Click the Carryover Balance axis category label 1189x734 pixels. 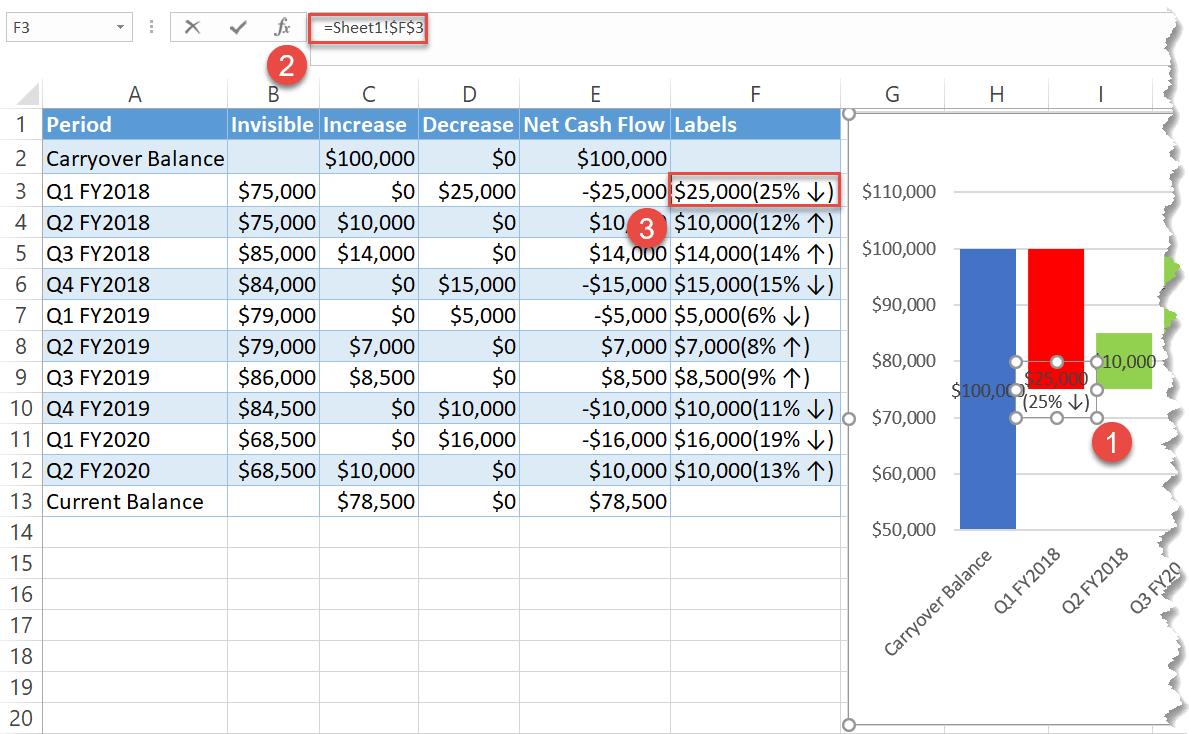pos(939,602)
